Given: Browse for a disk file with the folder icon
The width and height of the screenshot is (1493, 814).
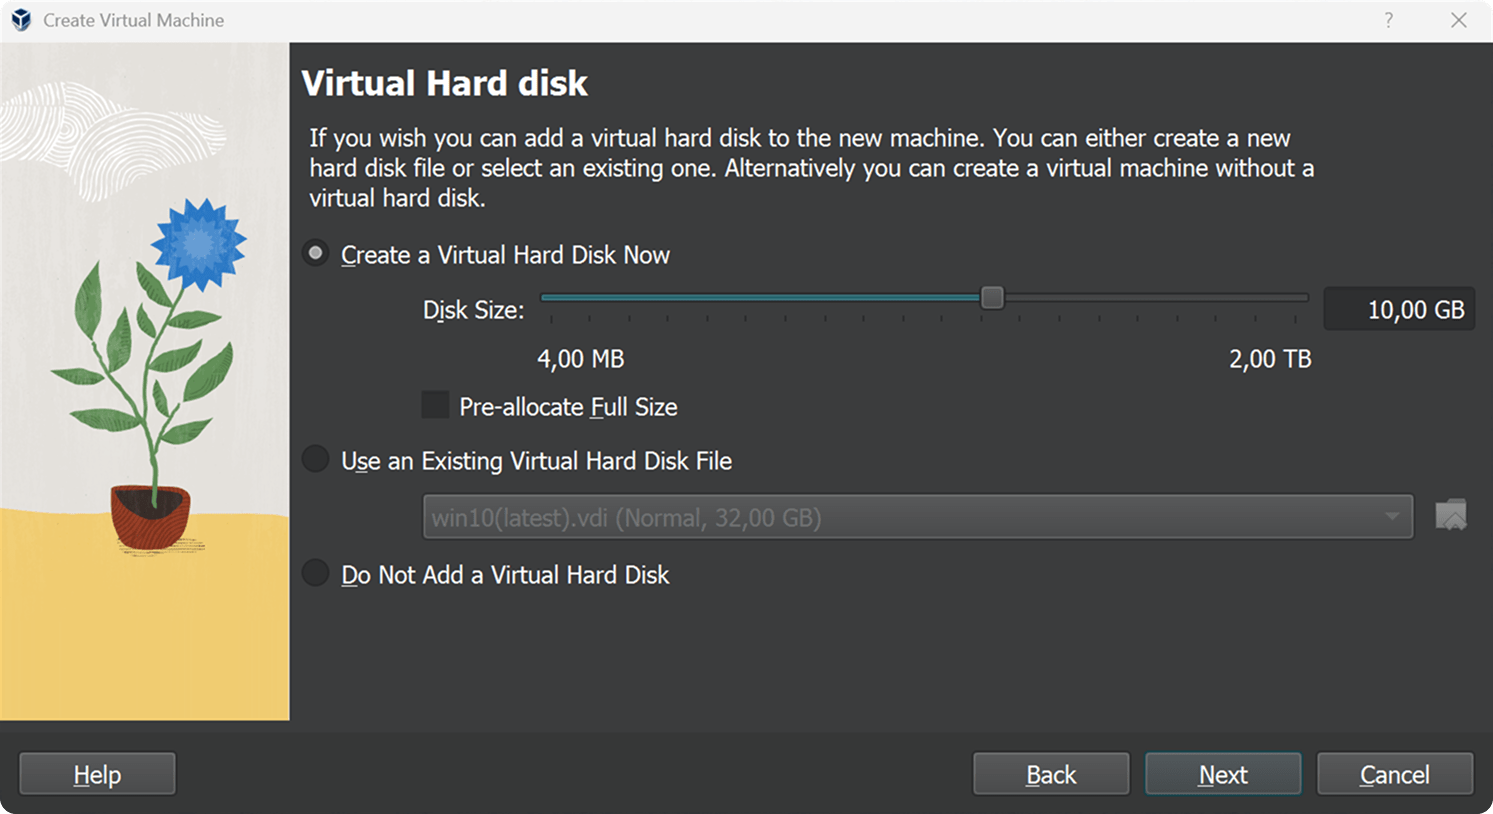Looking at the screenshot, I should [x=1450, y=516].
